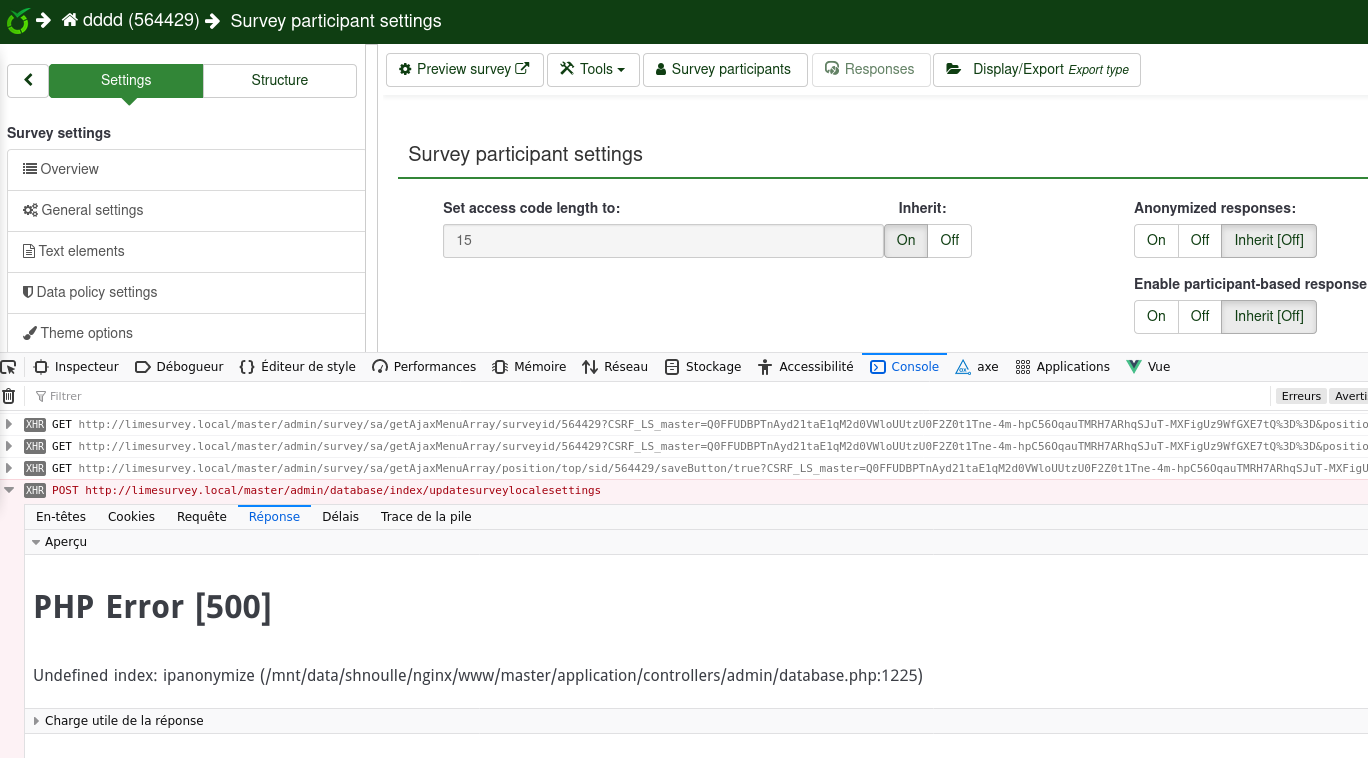Open the Réseau network panel
Viewport: 1368px width, 758px height.
click(x=615, y=367)
